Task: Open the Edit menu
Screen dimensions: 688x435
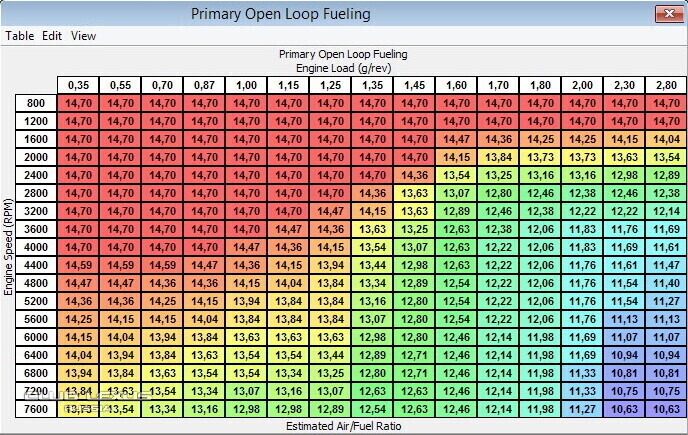Action: (52, 36)
